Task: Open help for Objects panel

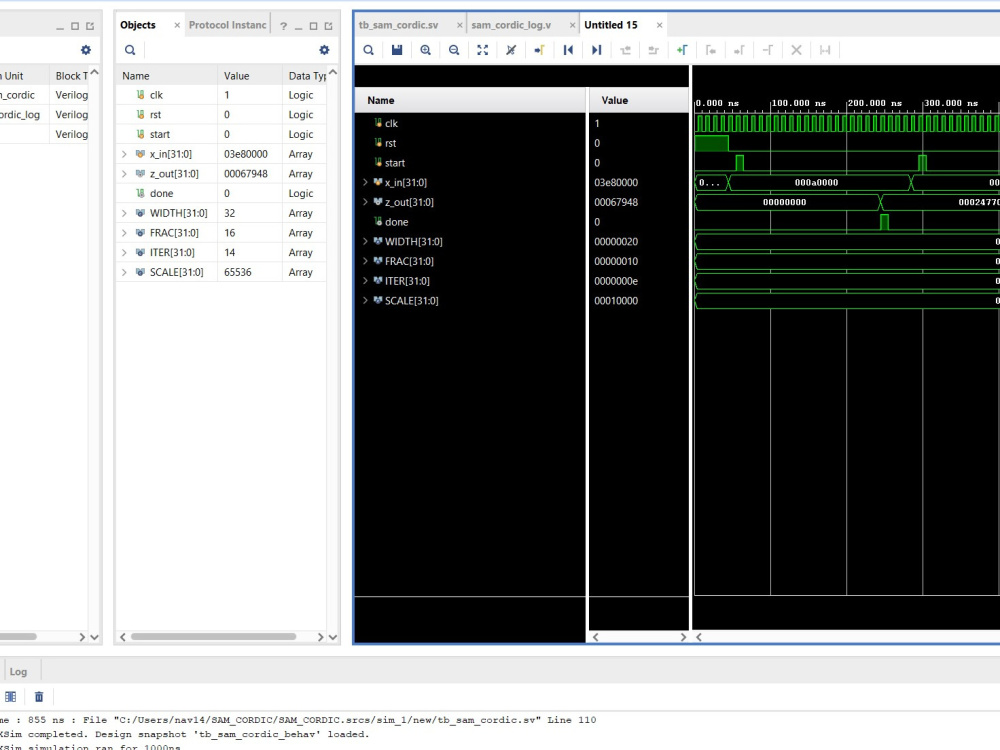Action: click(x=283, y=26)
